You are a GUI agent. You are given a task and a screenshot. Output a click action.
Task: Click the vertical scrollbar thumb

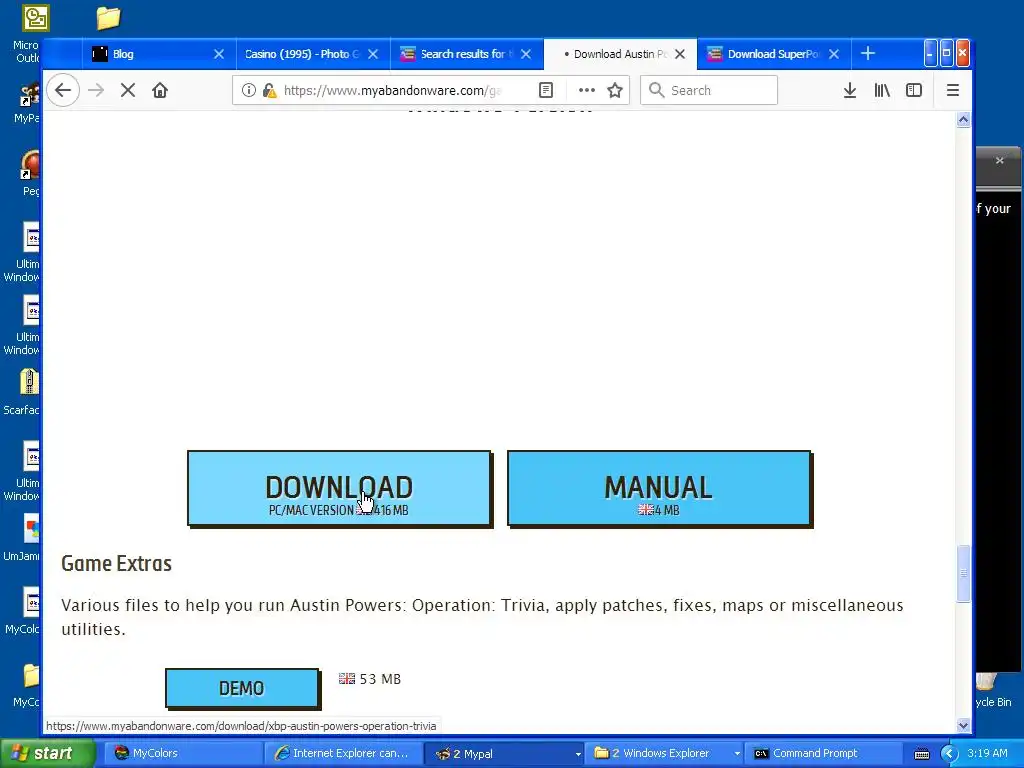click(963, 573)
